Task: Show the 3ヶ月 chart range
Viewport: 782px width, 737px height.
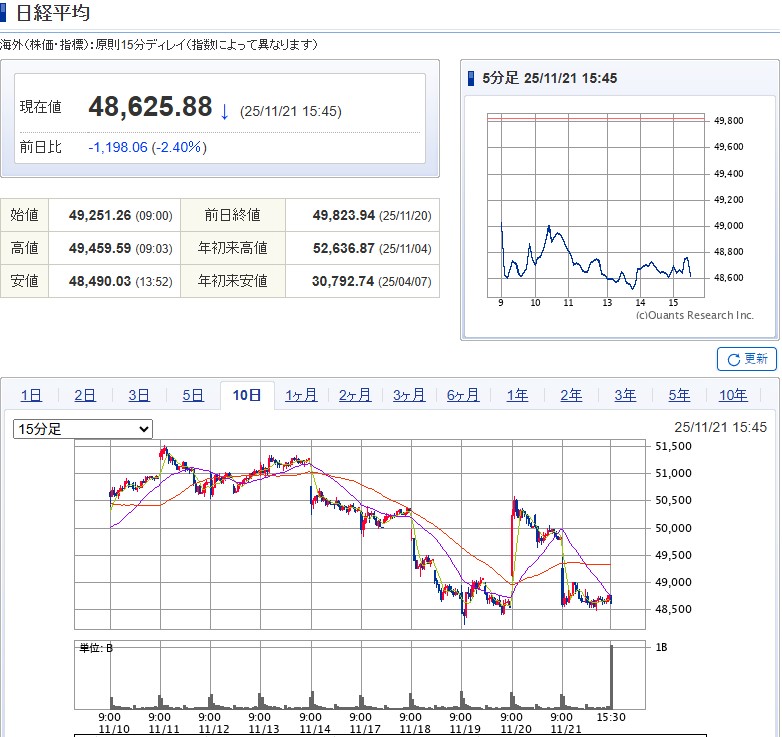Action: (409, 395)
